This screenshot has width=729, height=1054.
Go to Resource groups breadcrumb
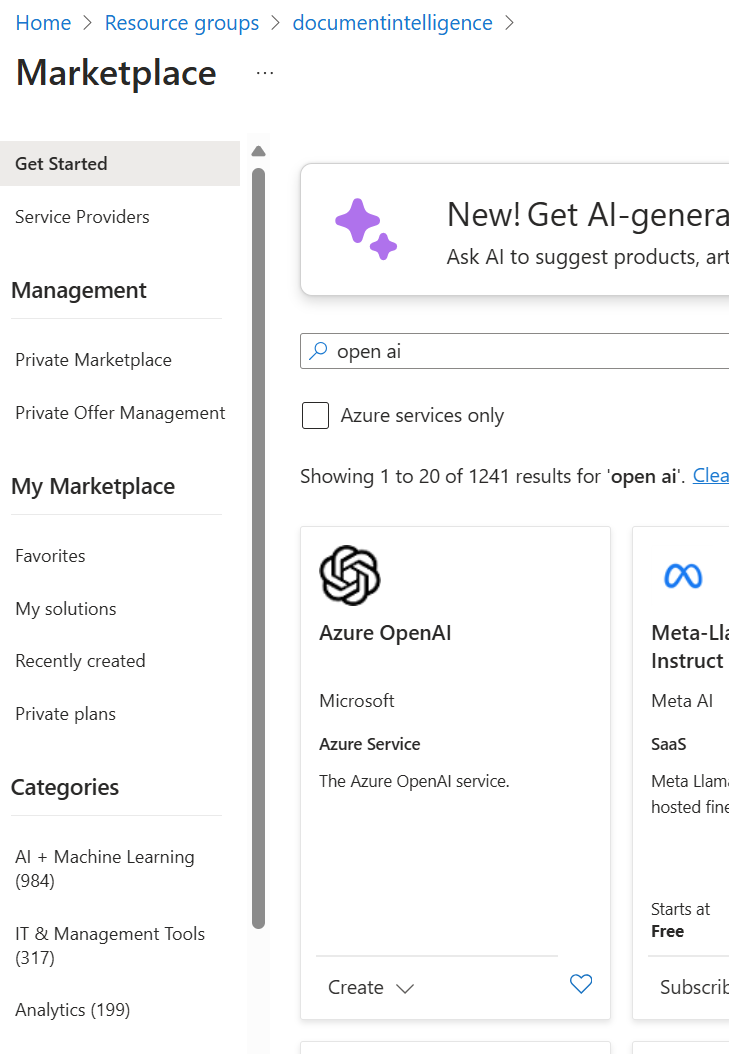pyautogui.click(x=181, y=23)
